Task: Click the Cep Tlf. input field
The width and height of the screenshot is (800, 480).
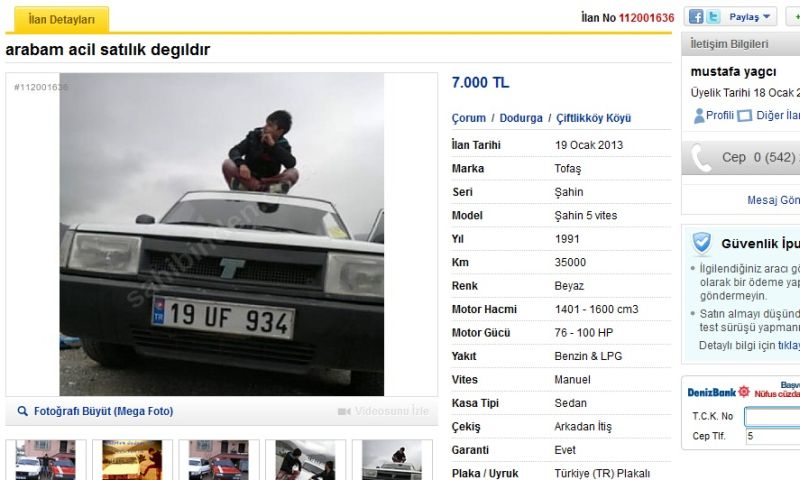Action: 772,436
